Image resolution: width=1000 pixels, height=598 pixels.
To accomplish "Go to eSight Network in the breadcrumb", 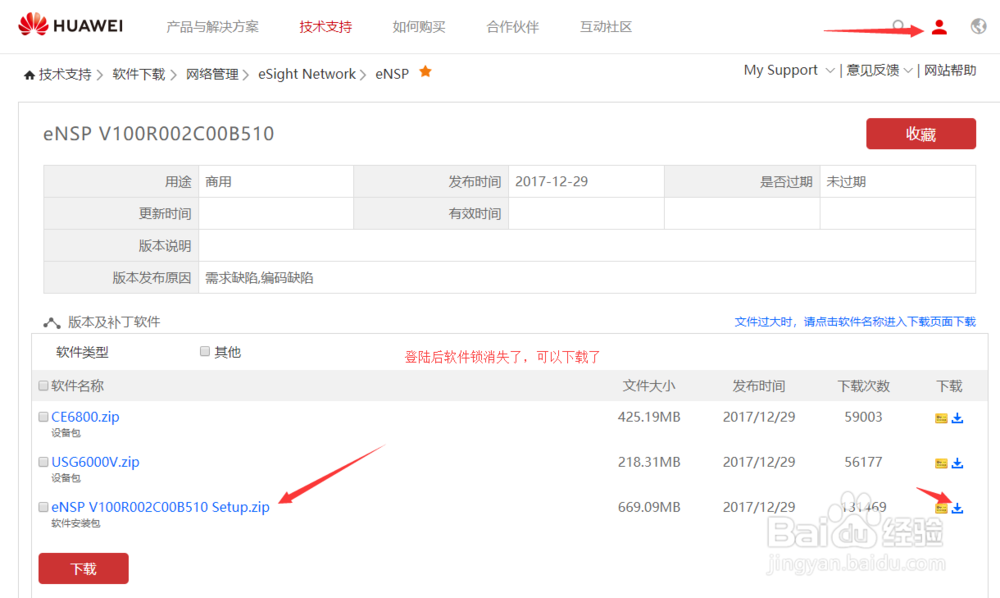I will tap(307, 75).
